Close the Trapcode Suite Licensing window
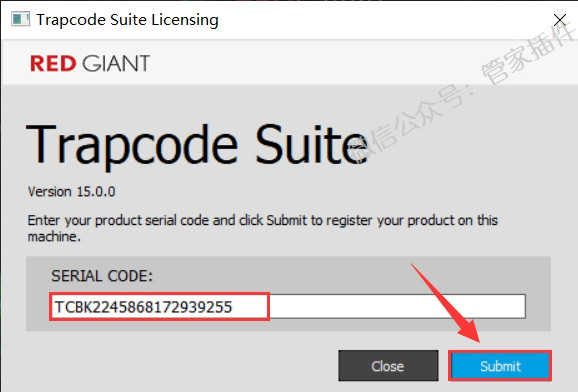 560,20
